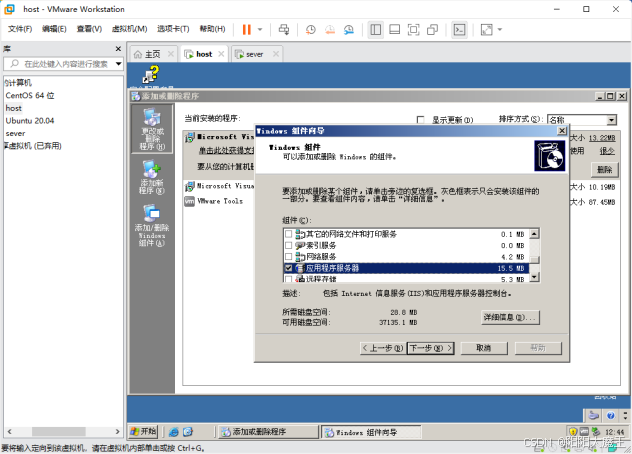Click the desktop shortcut with question mark

pos(152,75)
